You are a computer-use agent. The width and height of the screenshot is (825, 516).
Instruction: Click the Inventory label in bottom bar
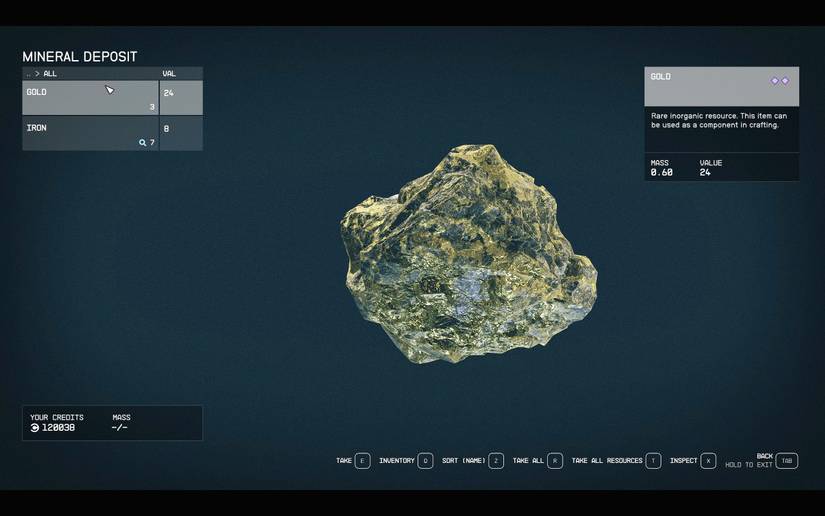397,461
